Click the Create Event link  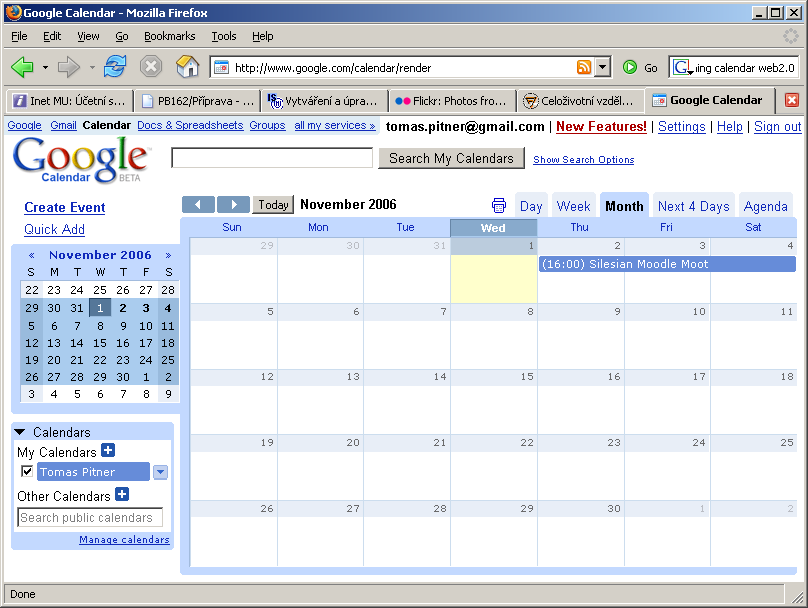point(65,207)
